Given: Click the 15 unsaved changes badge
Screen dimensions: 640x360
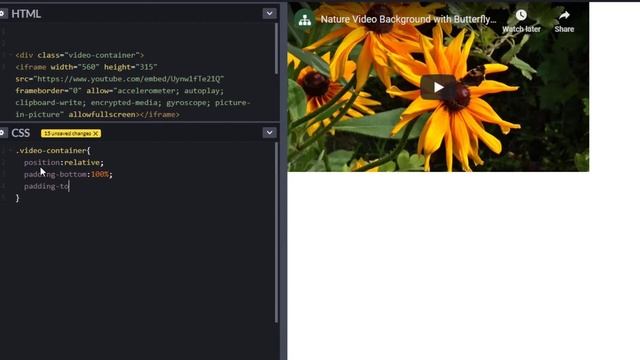Looking at the screenshot, I should click(x=71, y=133).
